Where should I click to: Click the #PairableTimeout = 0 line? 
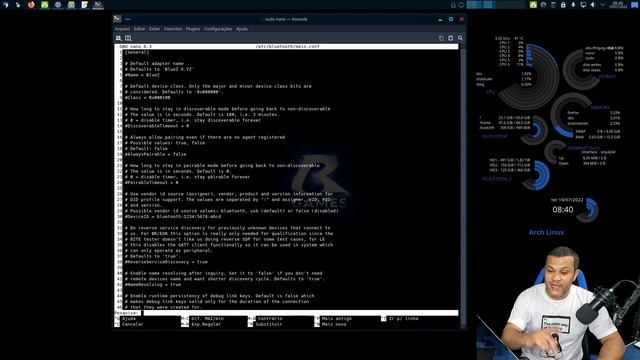pos(151,182)
